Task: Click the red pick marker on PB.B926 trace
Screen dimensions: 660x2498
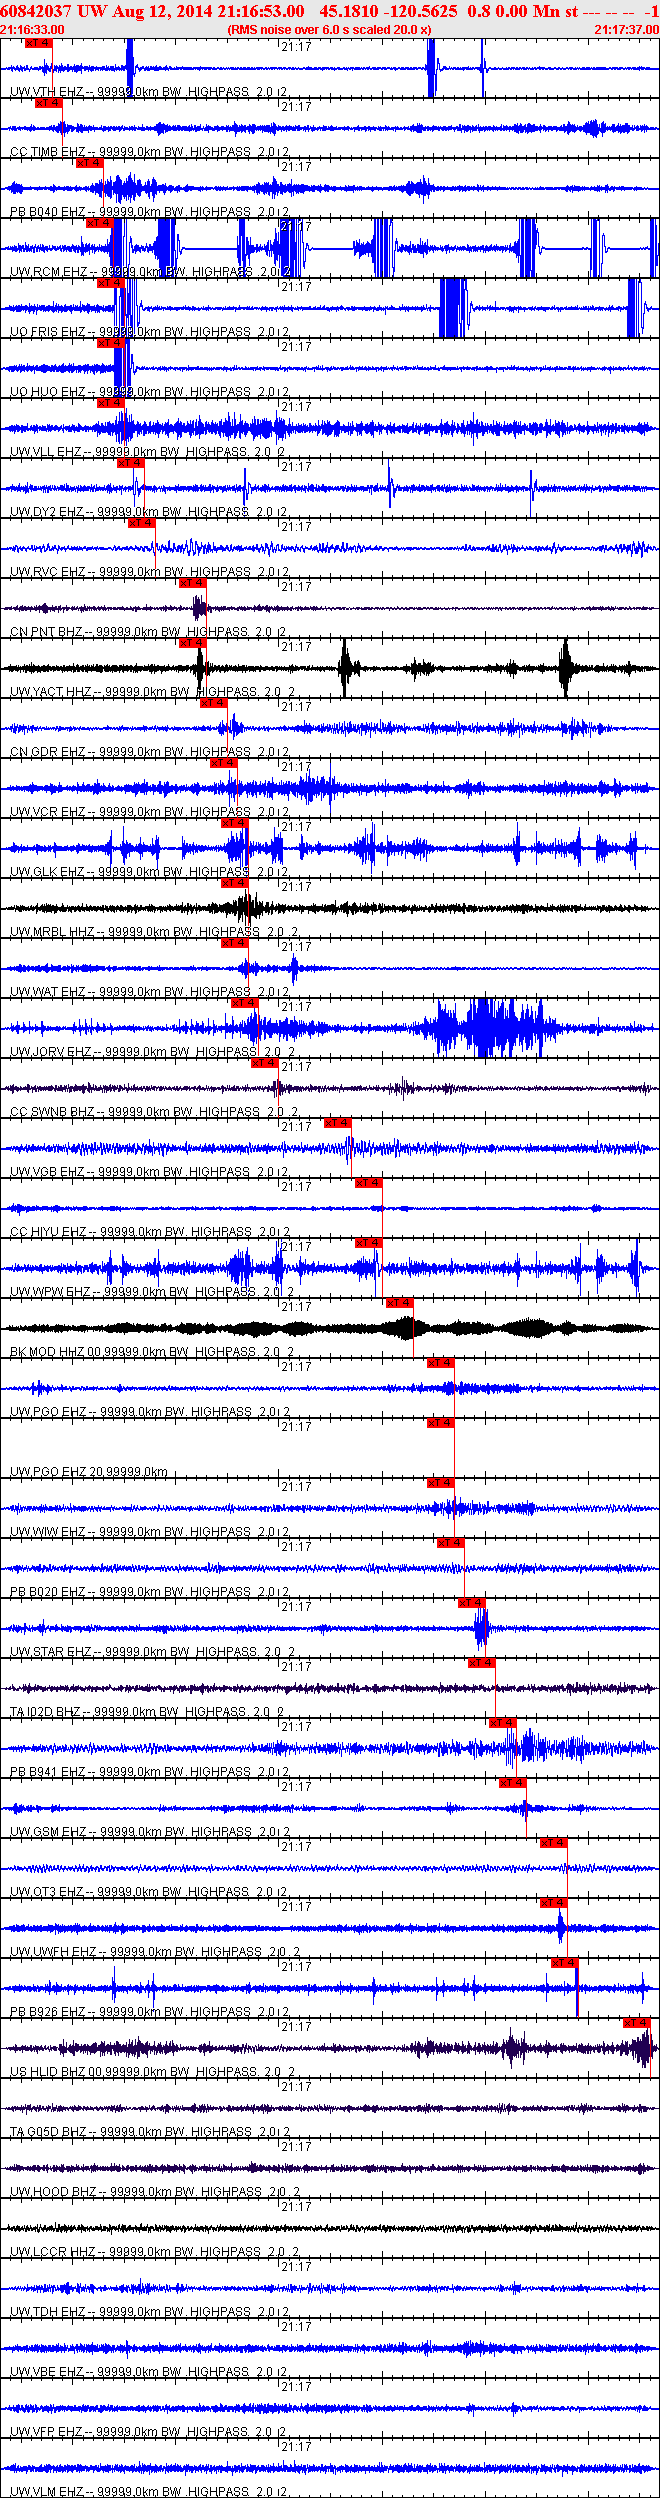Action: (565, 1963)
